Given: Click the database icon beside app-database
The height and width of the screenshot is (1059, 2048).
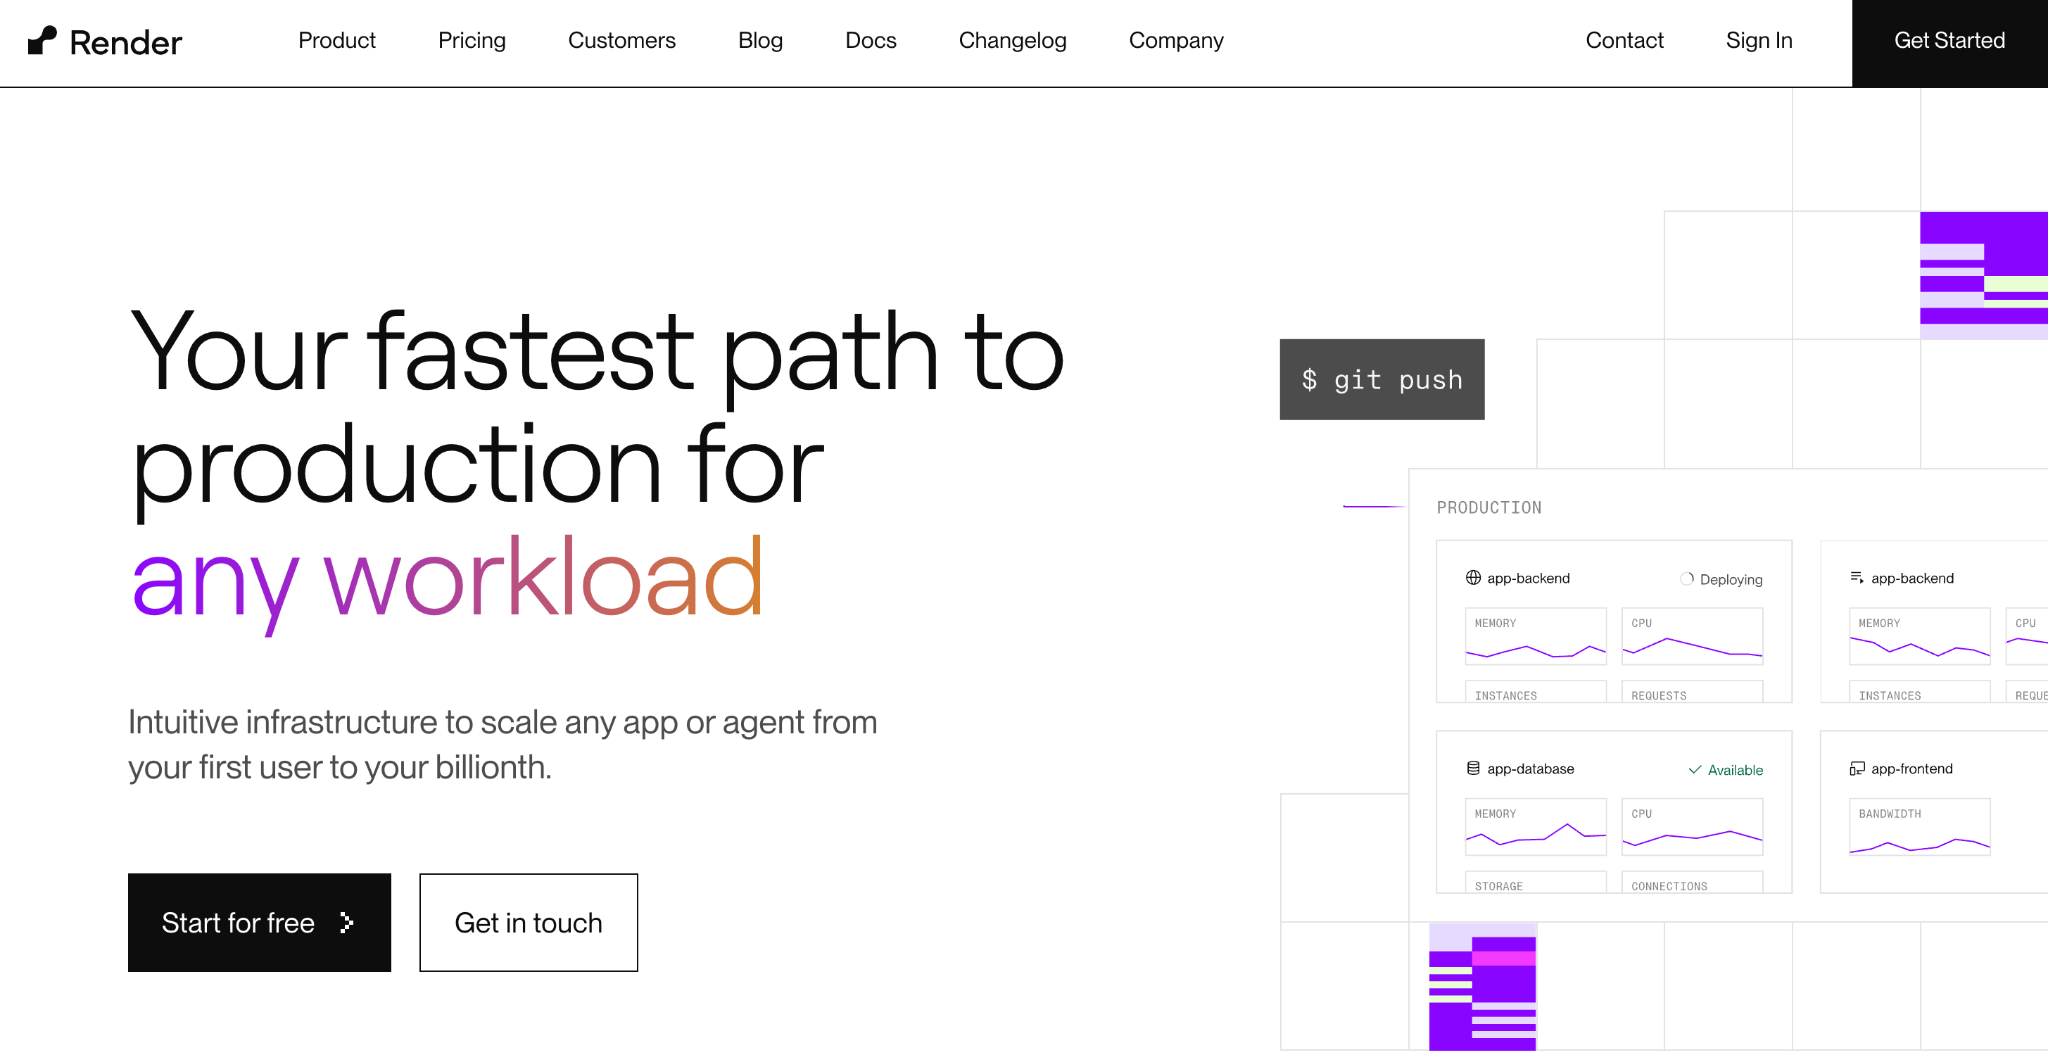Looking at the screenshot, I should (x=1471, y=768).
